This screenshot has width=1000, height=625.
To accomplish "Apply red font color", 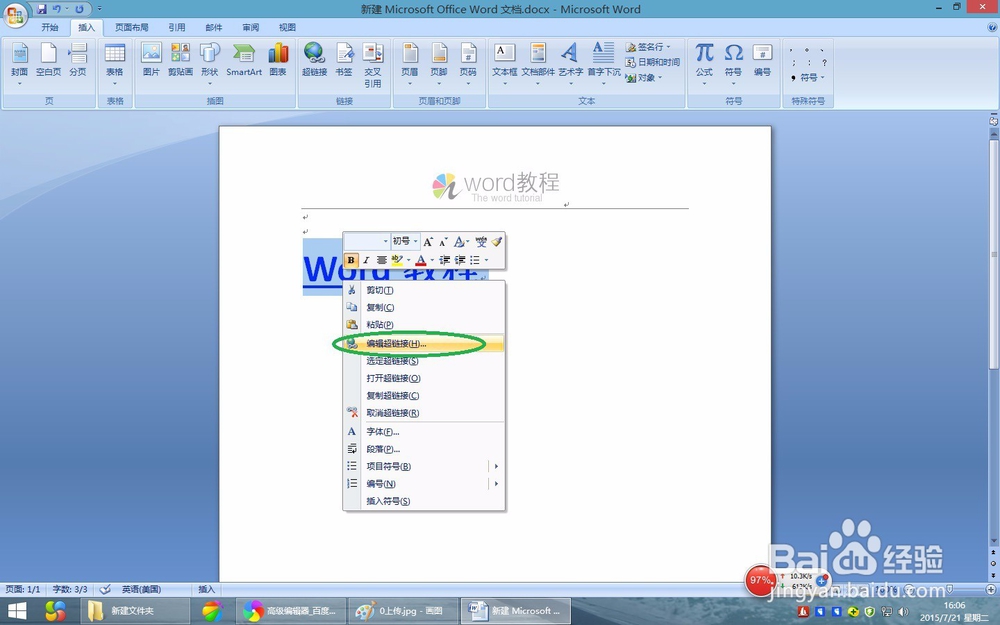I will click(421, 260).
